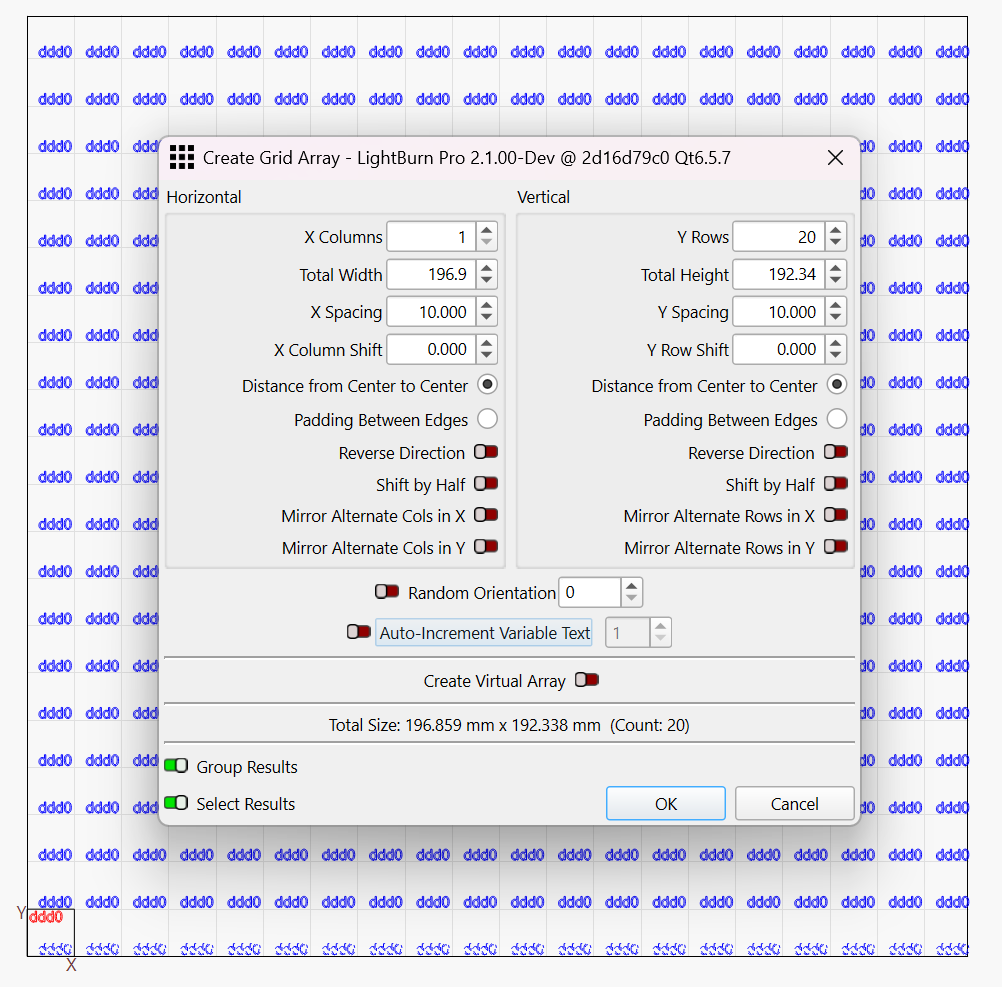
Task: Turn on Create Virtual Array switch
Action: coord(586,680)
